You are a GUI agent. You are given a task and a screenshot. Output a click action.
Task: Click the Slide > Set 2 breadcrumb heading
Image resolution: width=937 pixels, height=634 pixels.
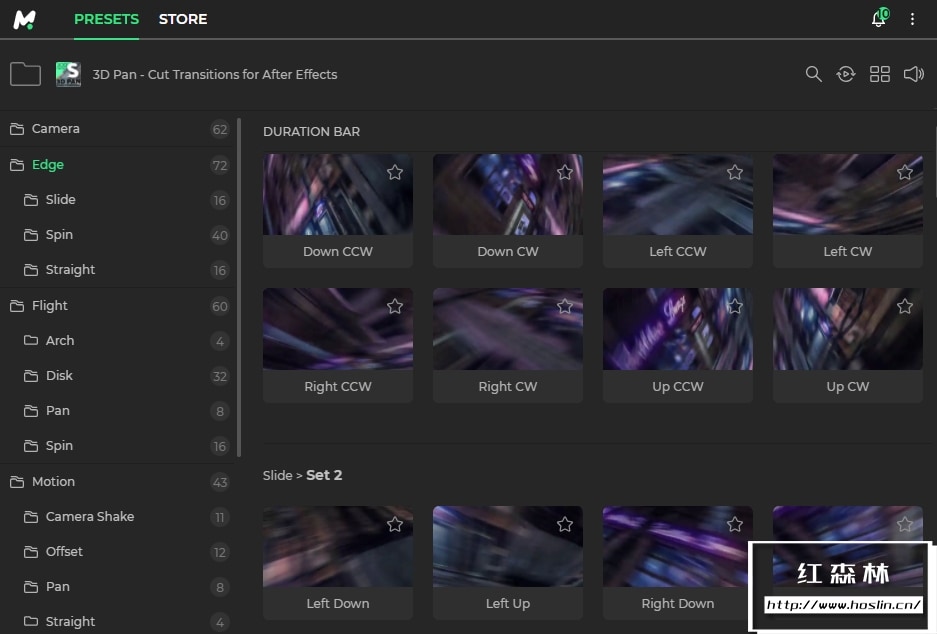[x=302, y=475]
